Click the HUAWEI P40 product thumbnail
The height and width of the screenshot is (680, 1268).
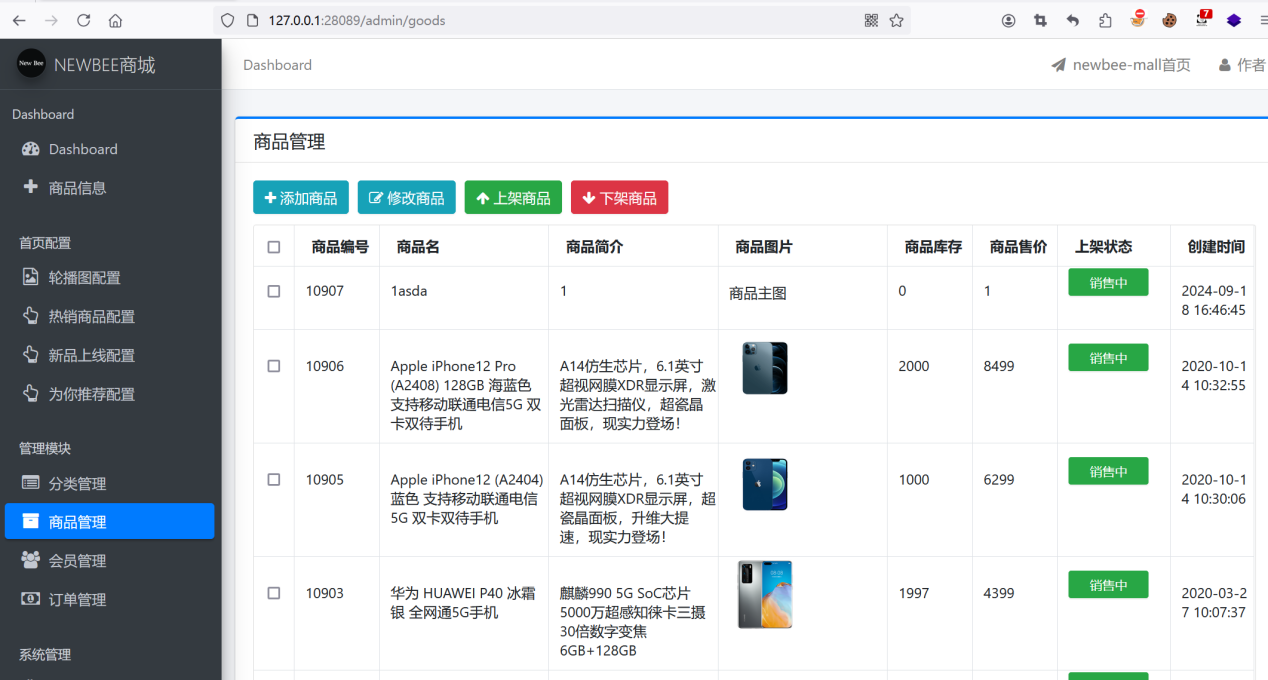coord(765,595)
